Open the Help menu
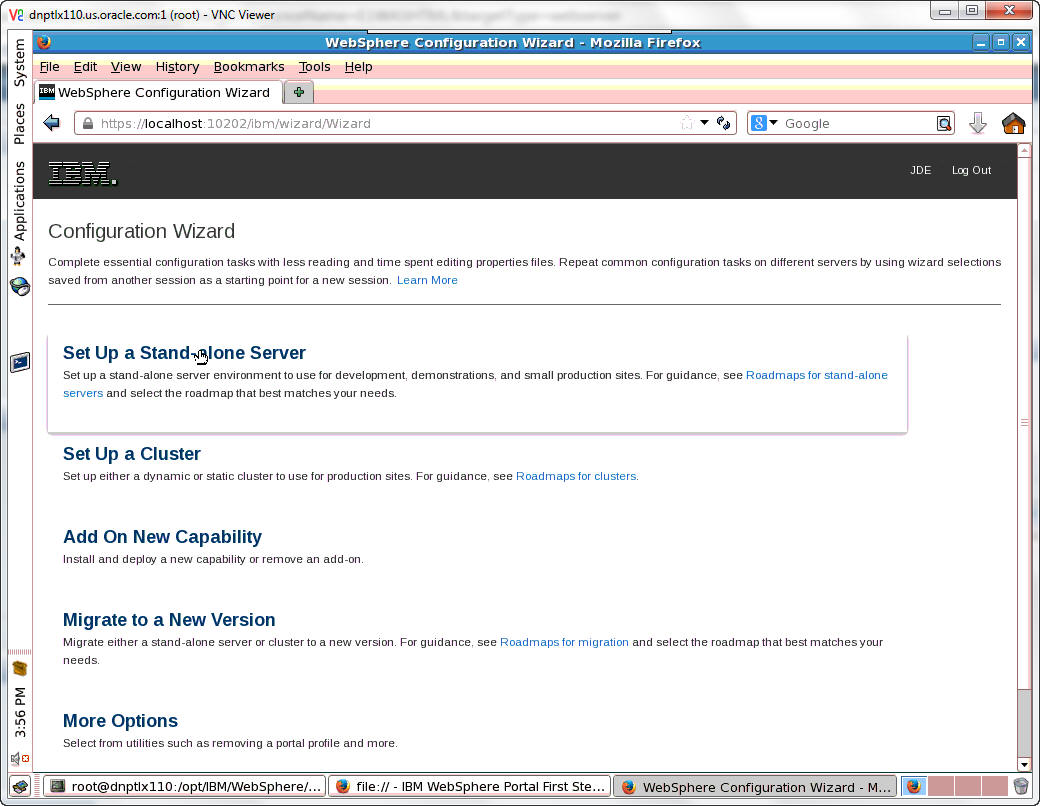This screenshot has height=806, width=1040. (x=358, y=67)
